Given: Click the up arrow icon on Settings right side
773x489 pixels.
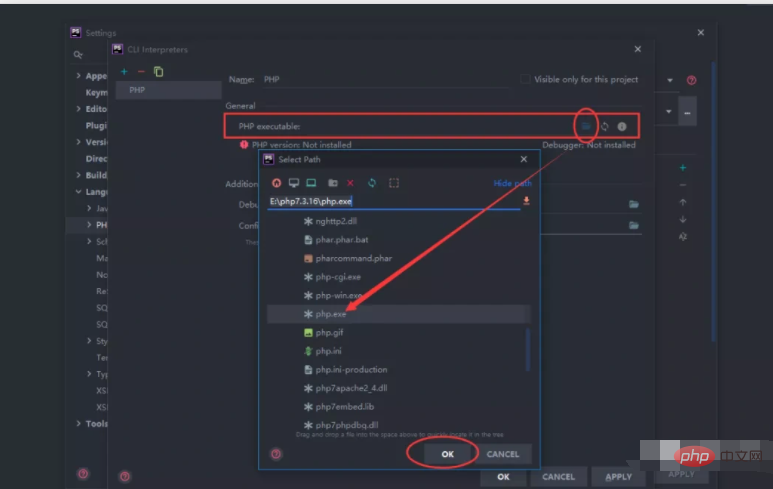Looking at the screenshot, I should 683,202.
